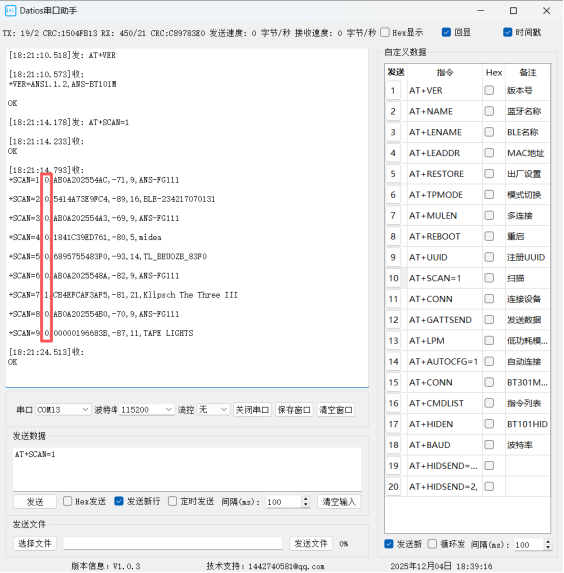Click the file path input field

point(173,543)
